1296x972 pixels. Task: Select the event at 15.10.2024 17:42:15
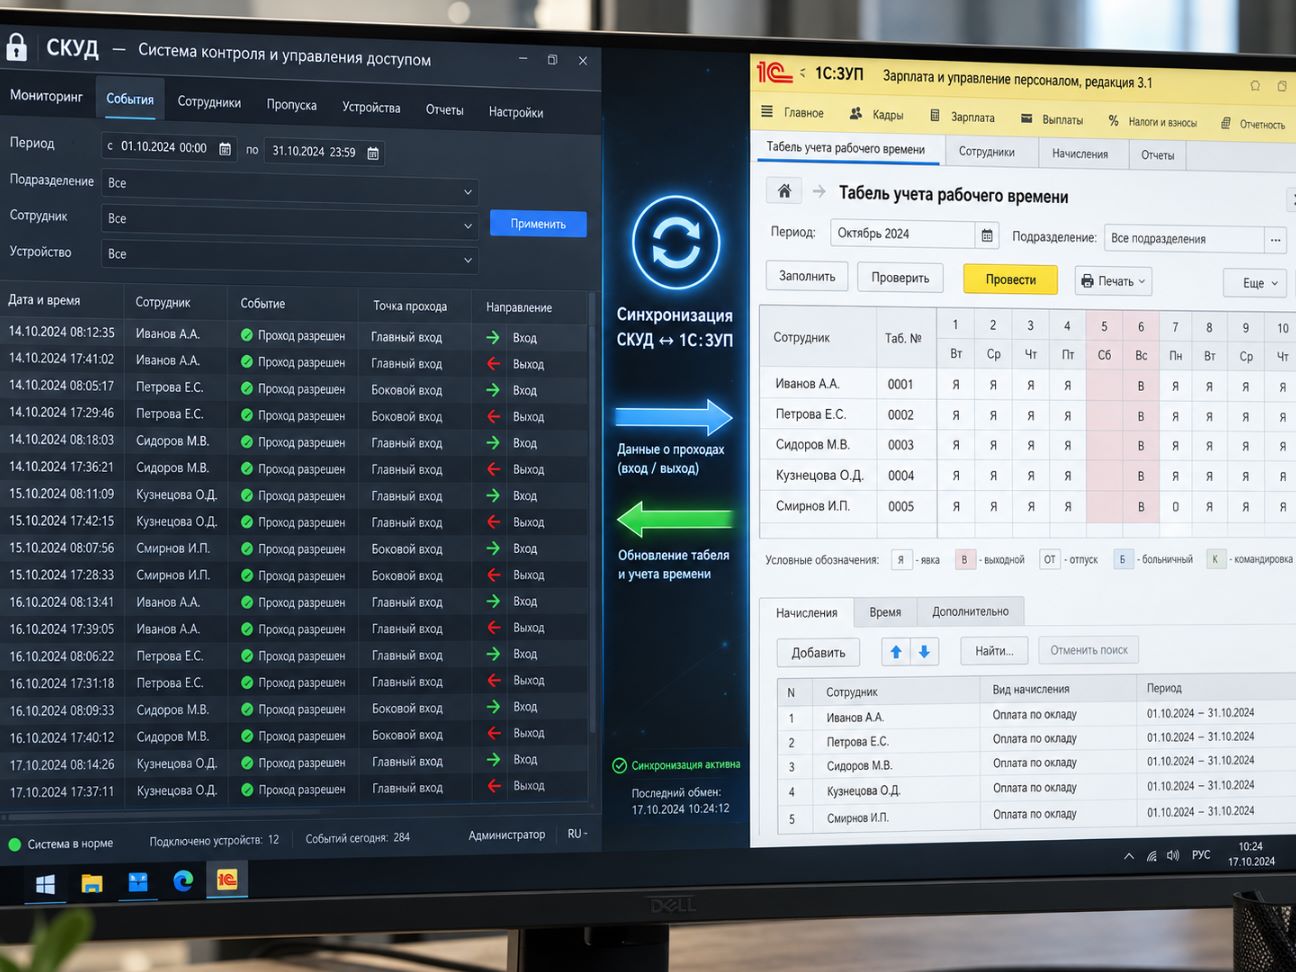296,521
